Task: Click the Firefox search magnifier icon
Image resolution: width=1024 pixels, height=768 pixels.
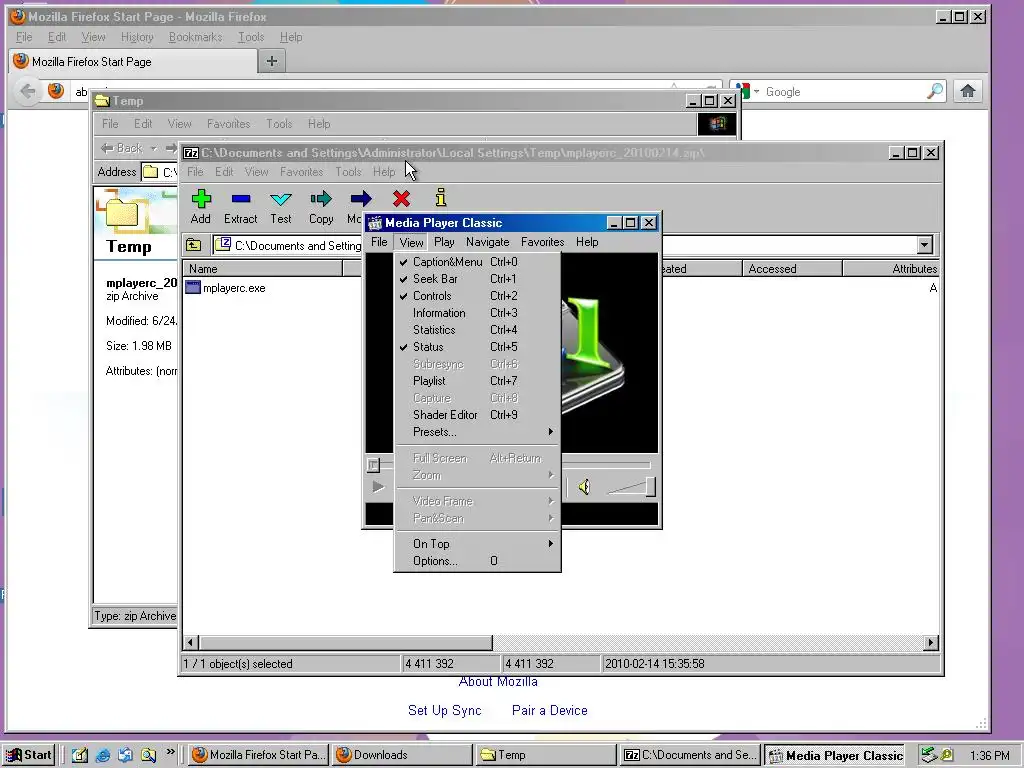Action: click(x=935, y=91)
